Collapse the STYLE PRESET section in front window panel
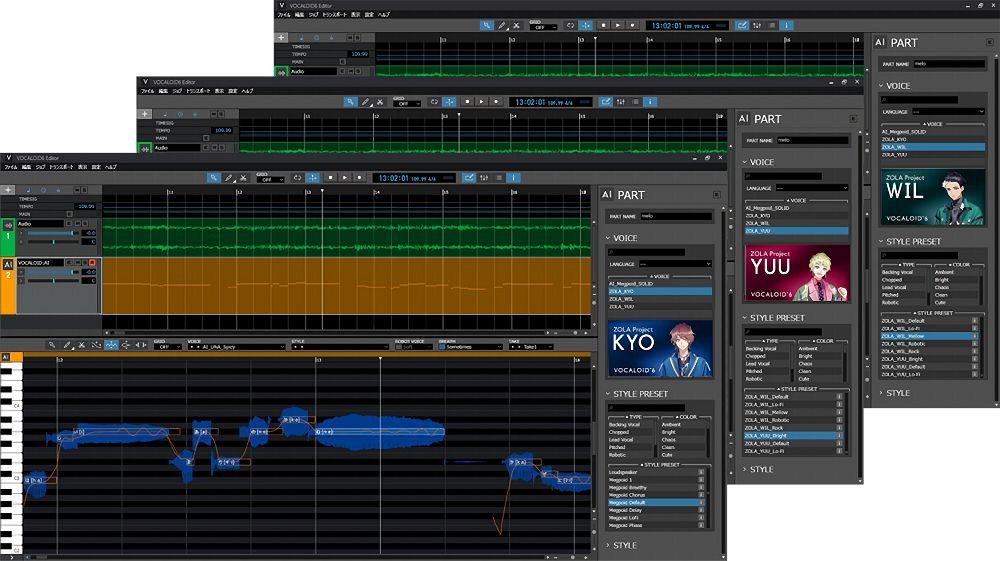The height and width of the screenshot is (561, 1000). [608, 394]
